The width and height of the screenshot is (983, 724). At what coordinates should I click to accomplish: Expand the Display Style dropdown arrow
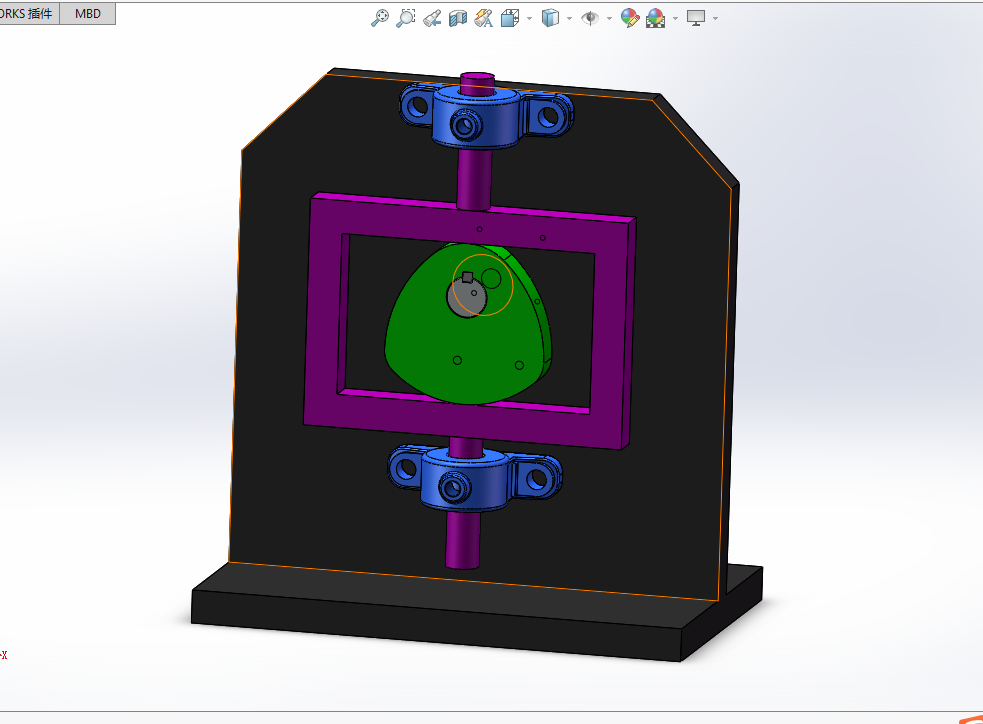point(569,18)
